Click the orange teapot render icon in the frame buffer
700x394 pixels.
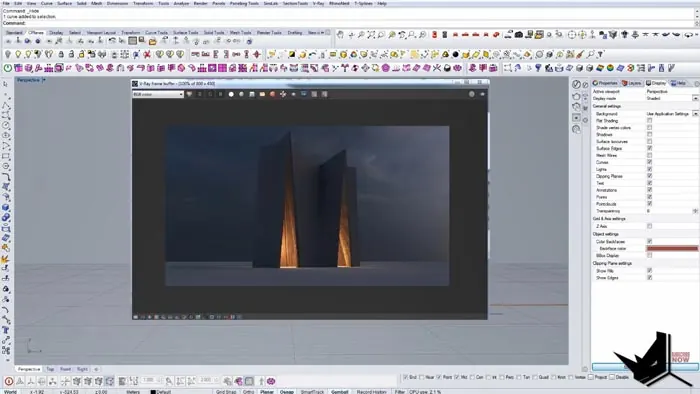(272, 94)
